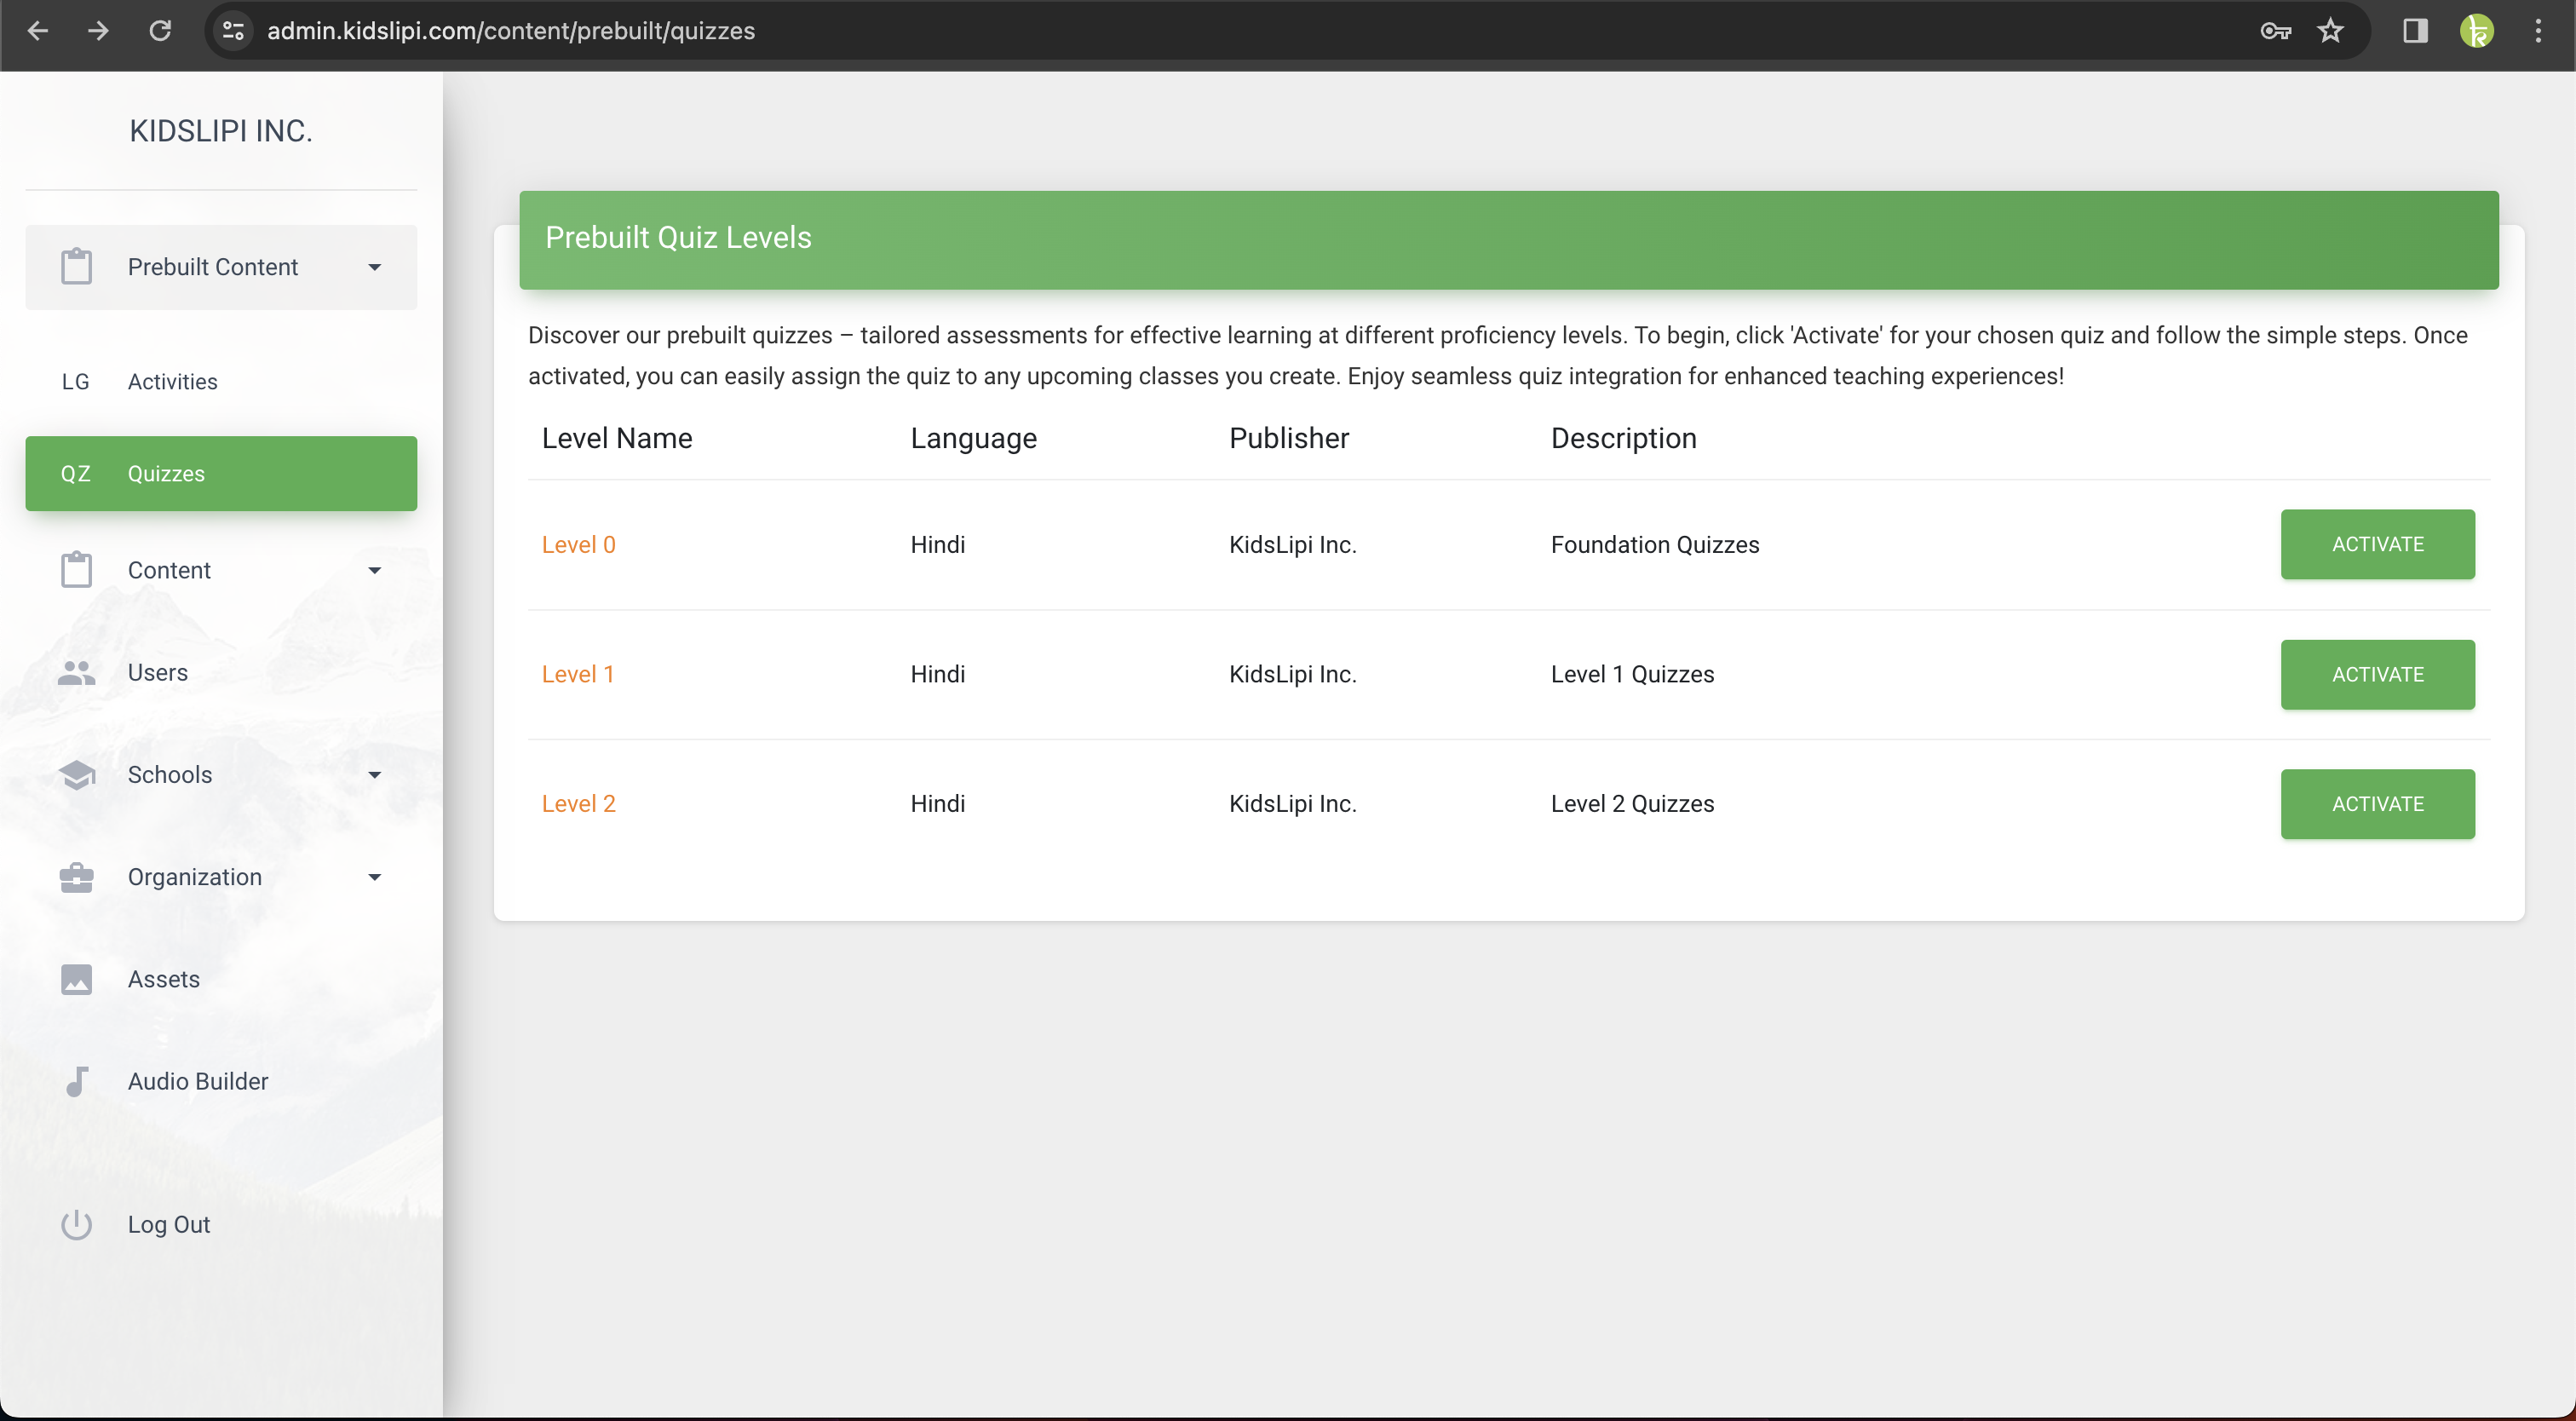
Task: Expand the Prebuilt Content dropdown arrow
Action: click(374, 267)
